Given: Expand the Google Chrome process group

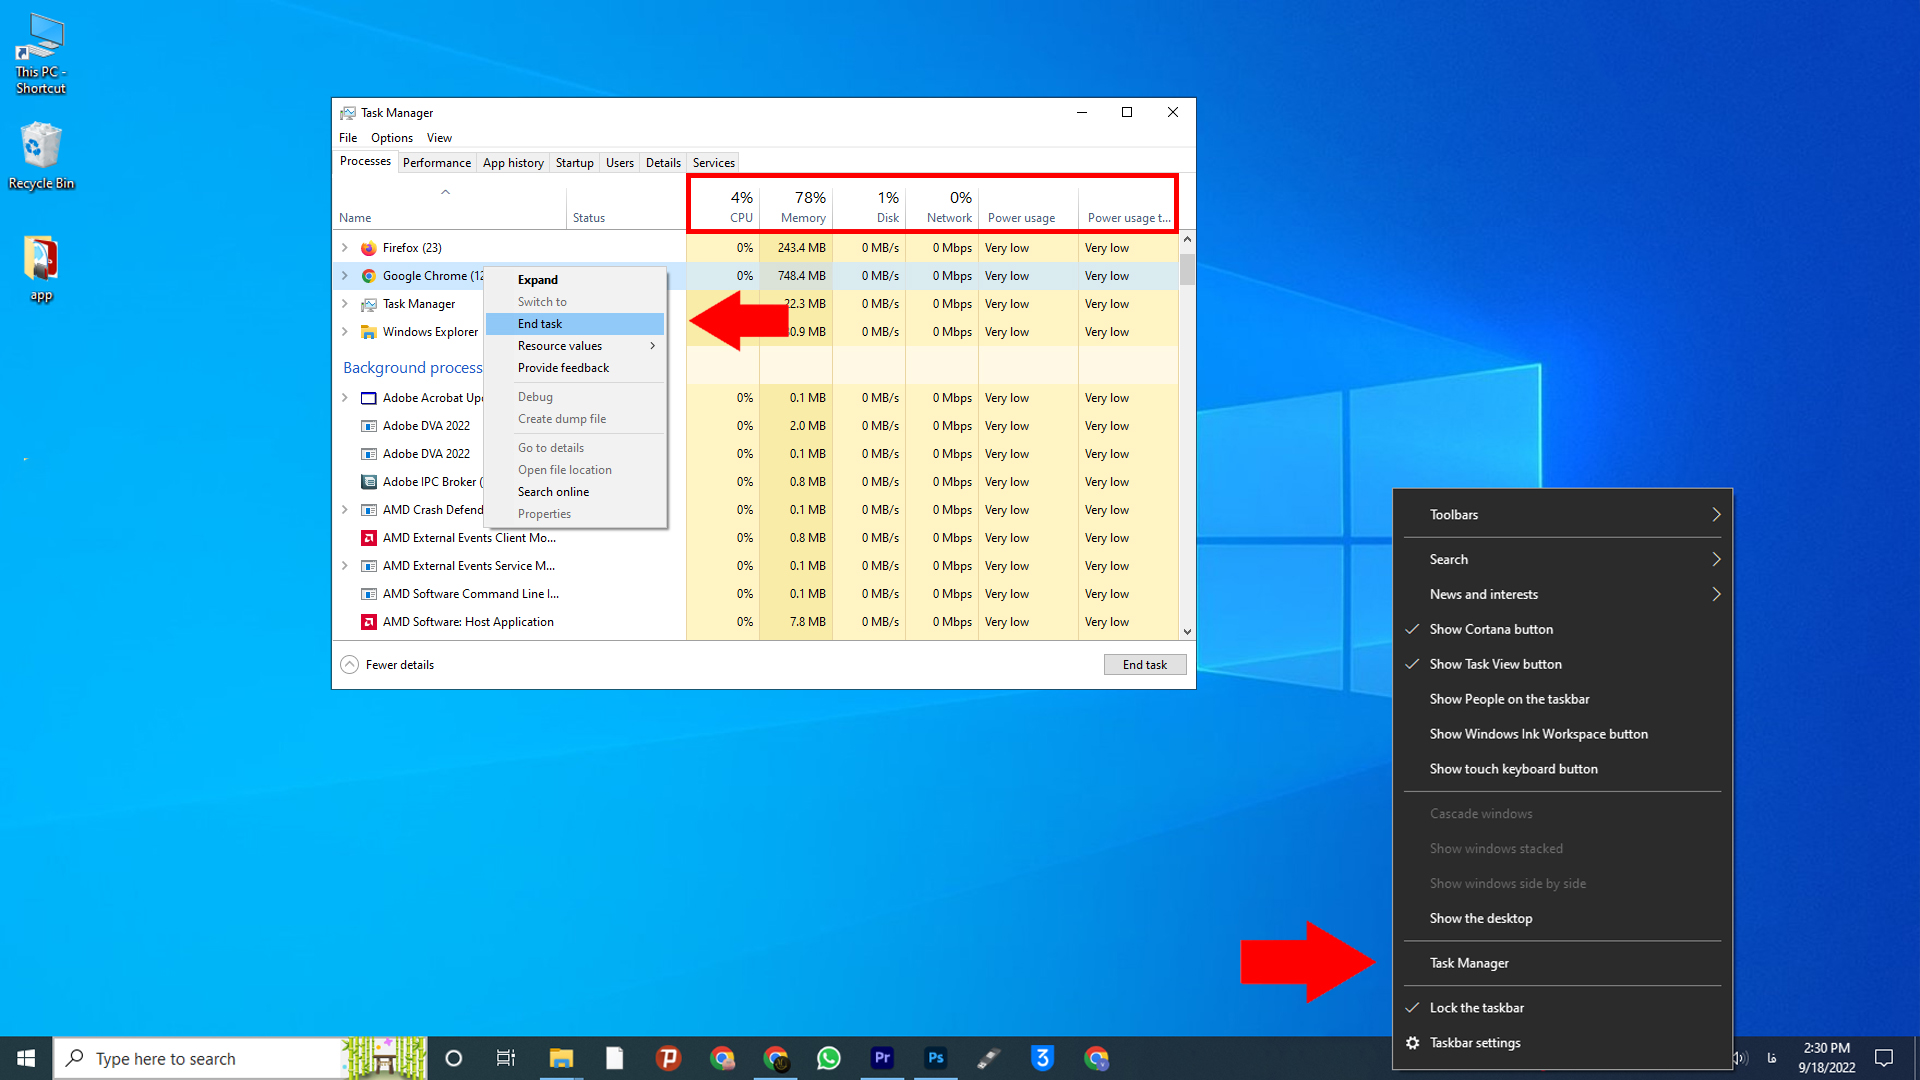Looking at the screenshot, I should (x=345, y=276).
